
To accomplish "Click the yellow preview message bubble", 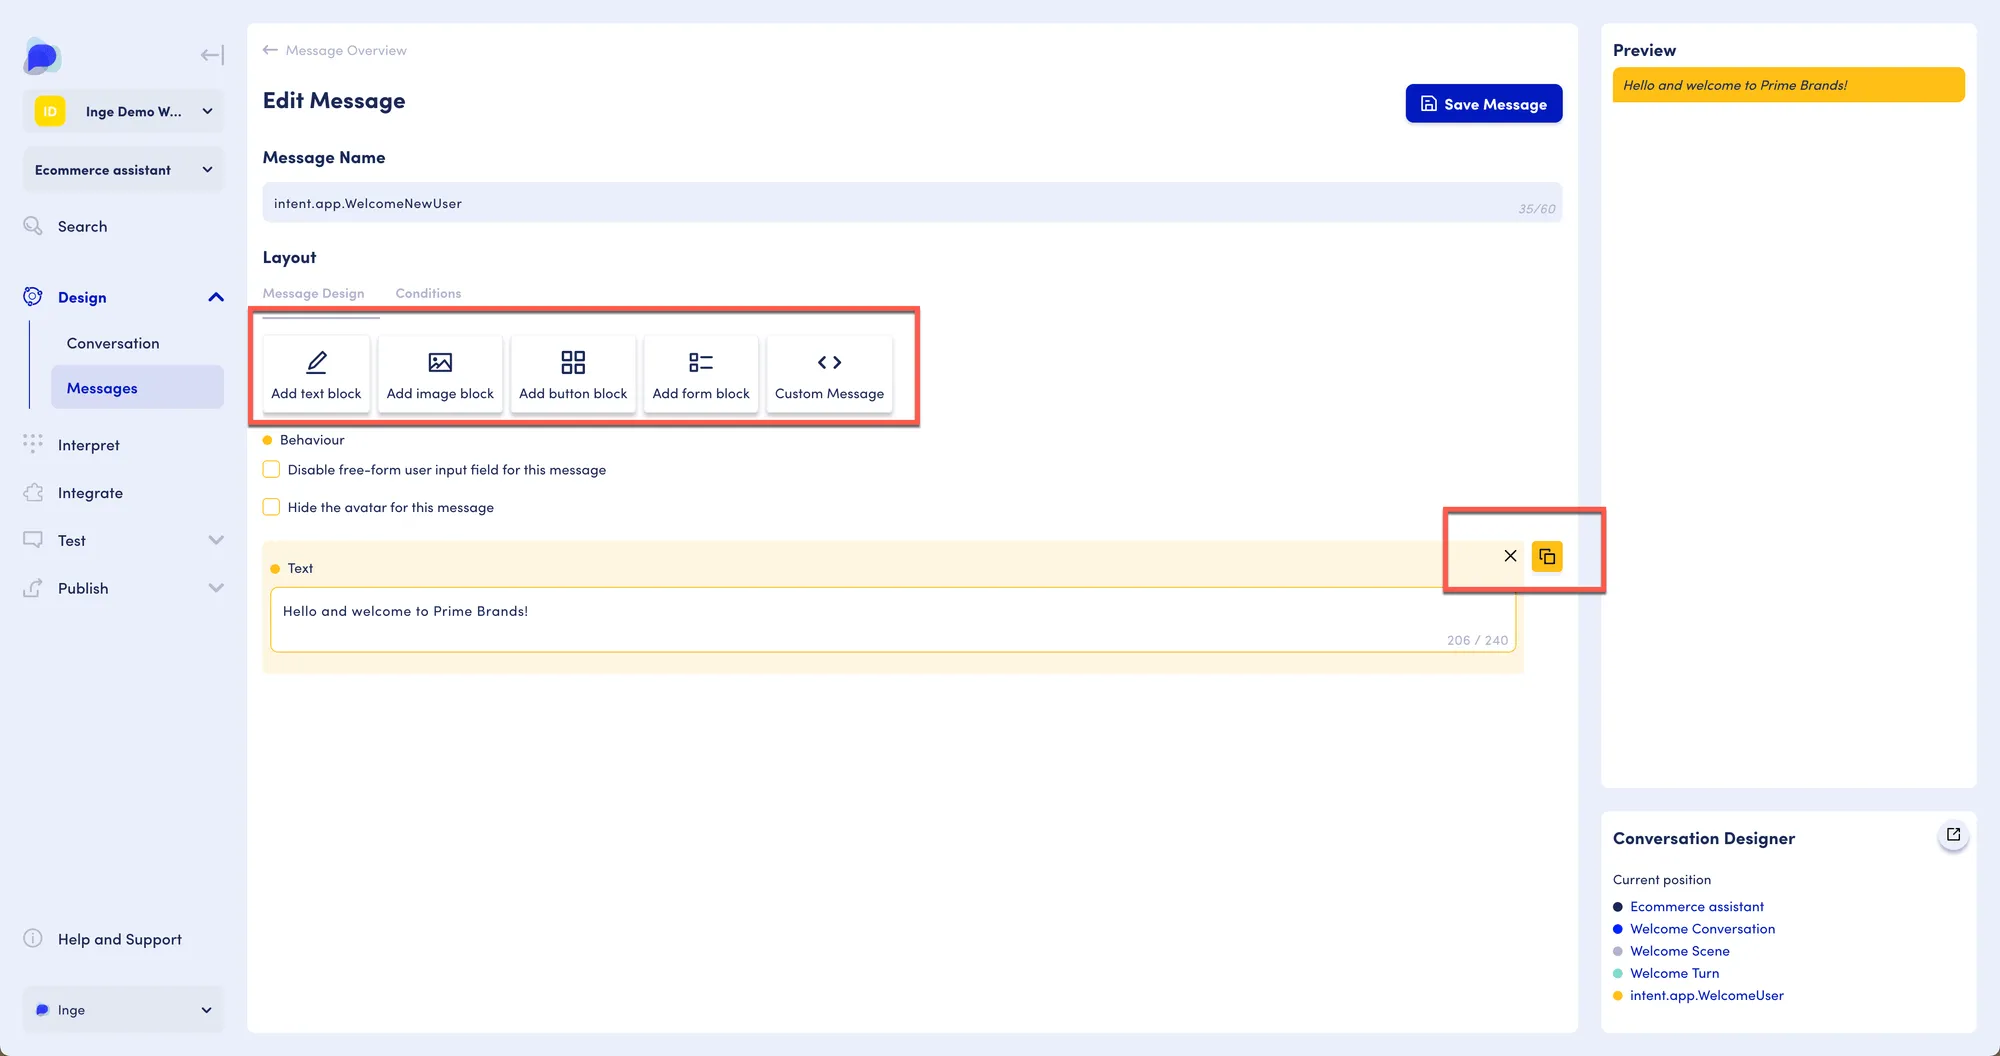I will 1788,85.
